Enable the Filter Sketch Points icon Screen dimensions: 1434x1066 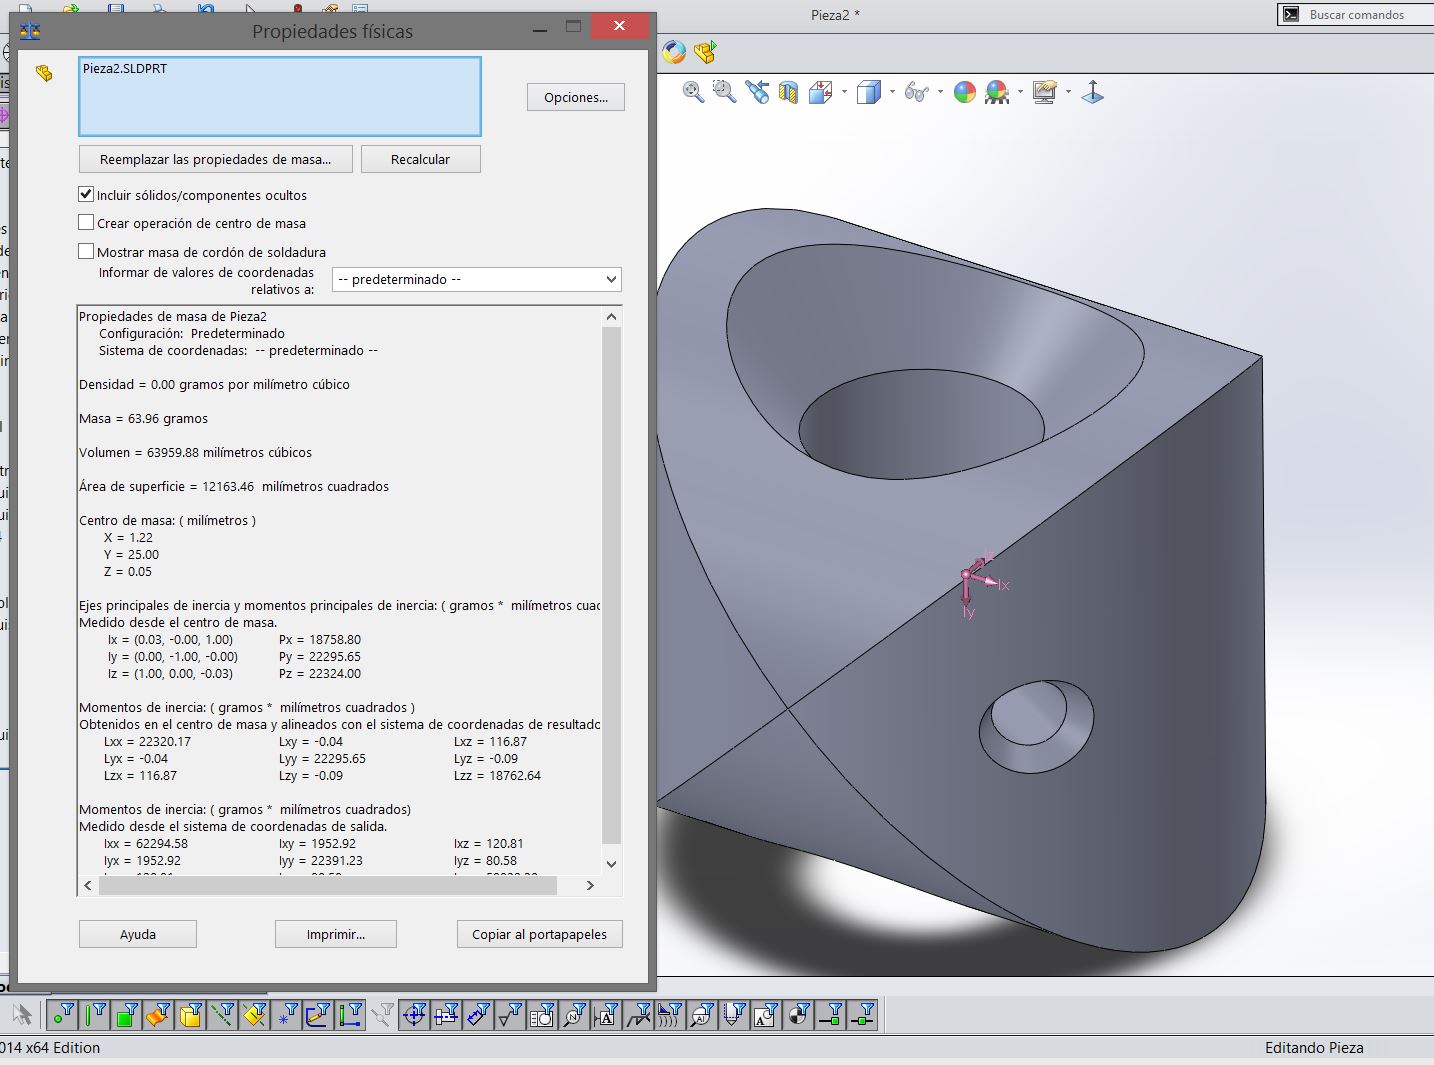286,1015
